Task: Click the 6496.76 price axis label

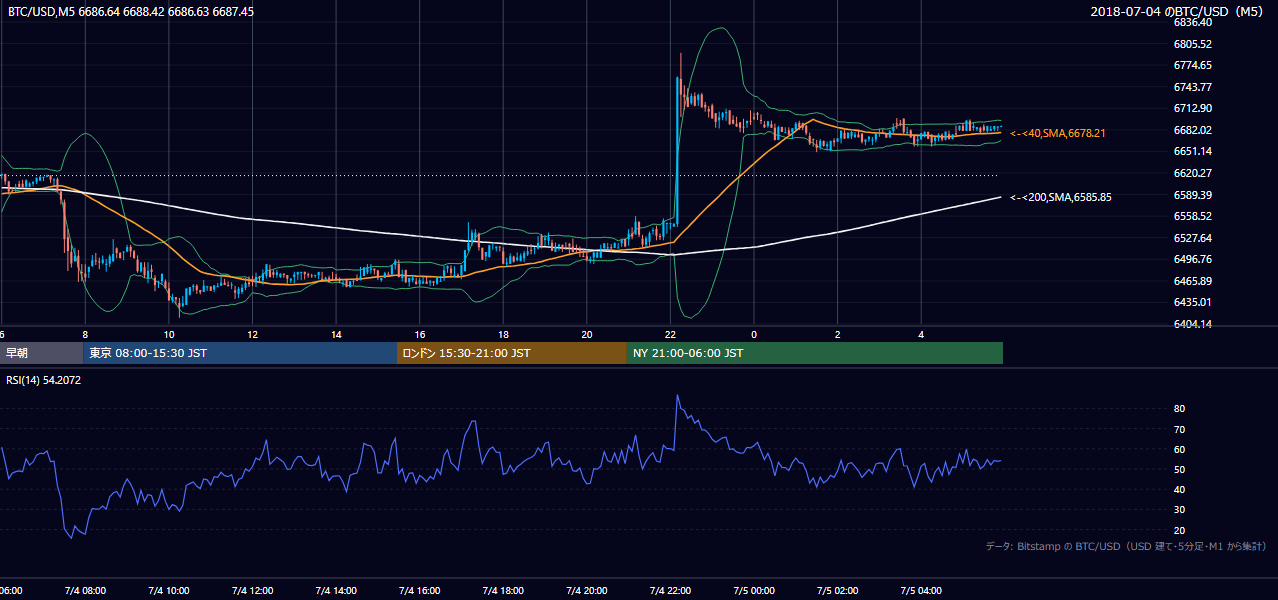Action: pos(1193,259)
